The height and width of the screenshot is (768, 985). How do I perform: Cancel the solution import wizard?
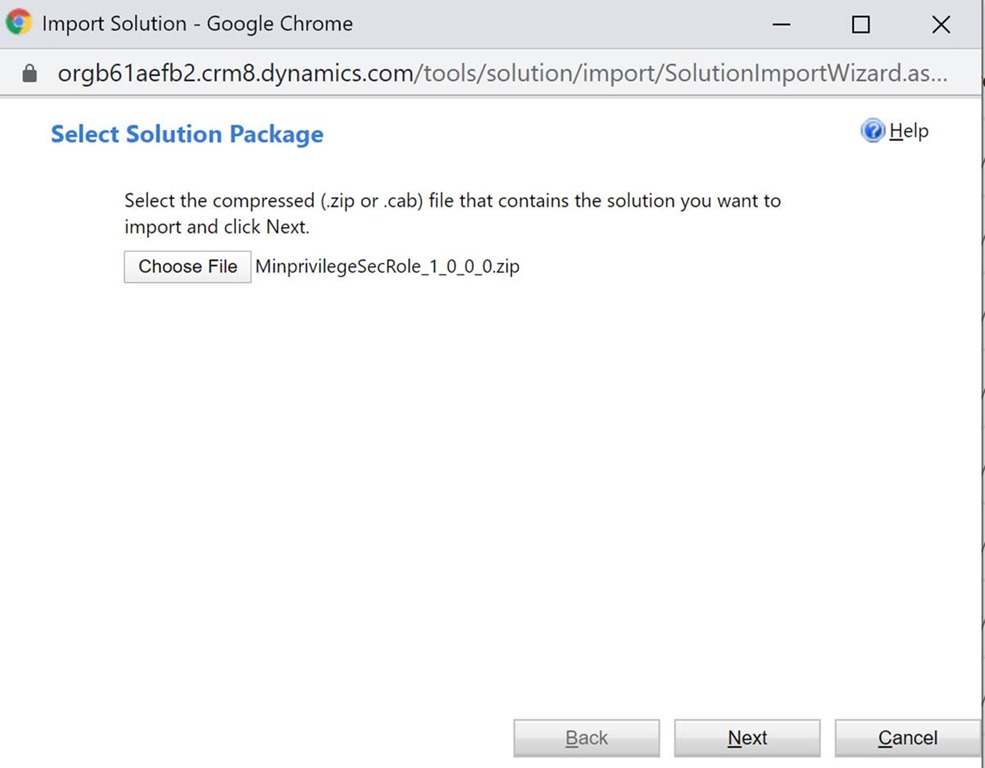pyautogui.click(x=907, y=738)
